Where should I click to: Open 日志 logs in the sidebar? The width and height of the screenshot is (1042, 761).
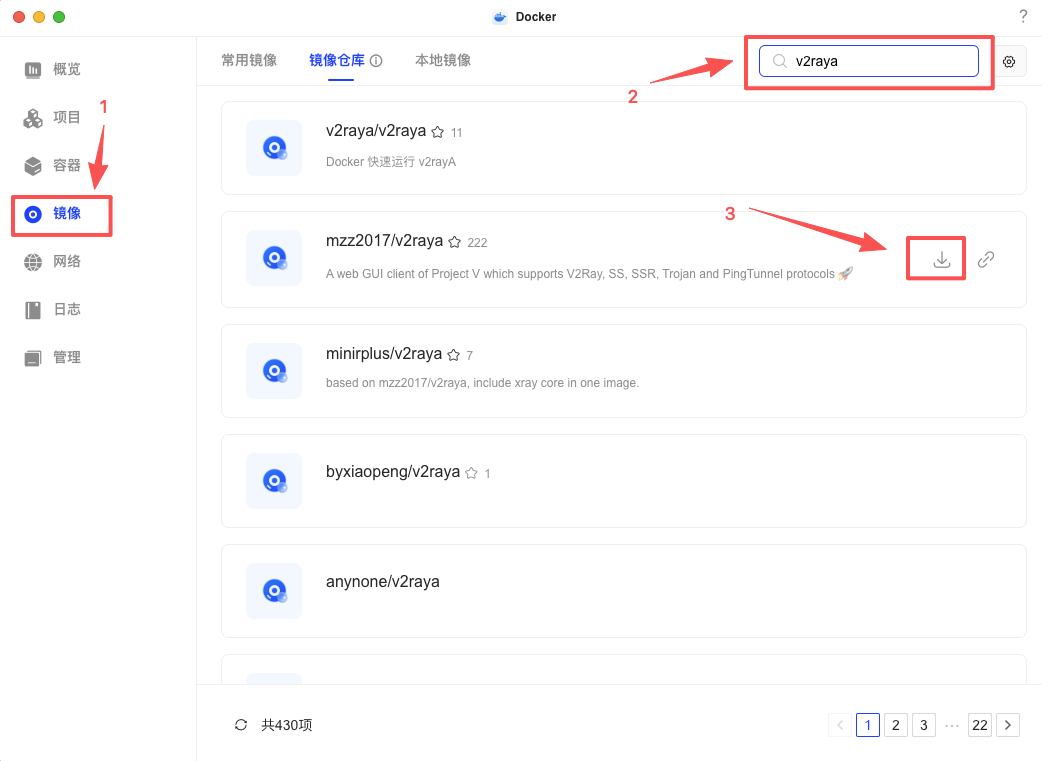pyautogui.click(x=66, y=309)
